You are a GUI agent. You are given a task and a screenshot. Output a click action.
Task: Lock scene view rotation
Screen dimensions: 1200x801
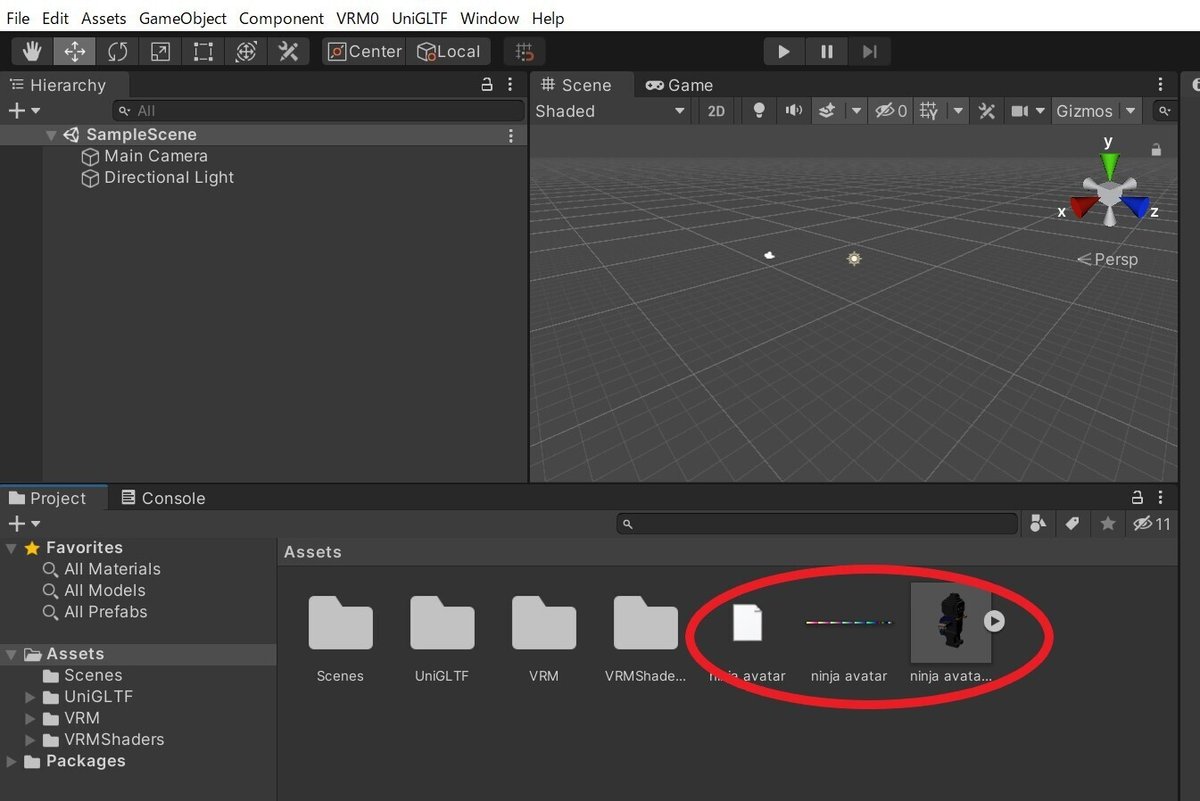coord(1156,150)
